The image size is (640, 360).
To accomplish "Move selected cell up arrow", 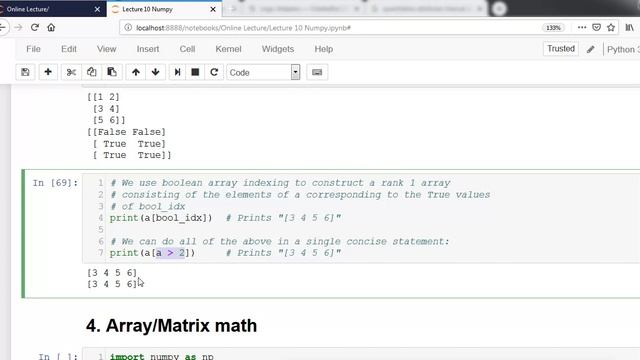I will 136,72.
